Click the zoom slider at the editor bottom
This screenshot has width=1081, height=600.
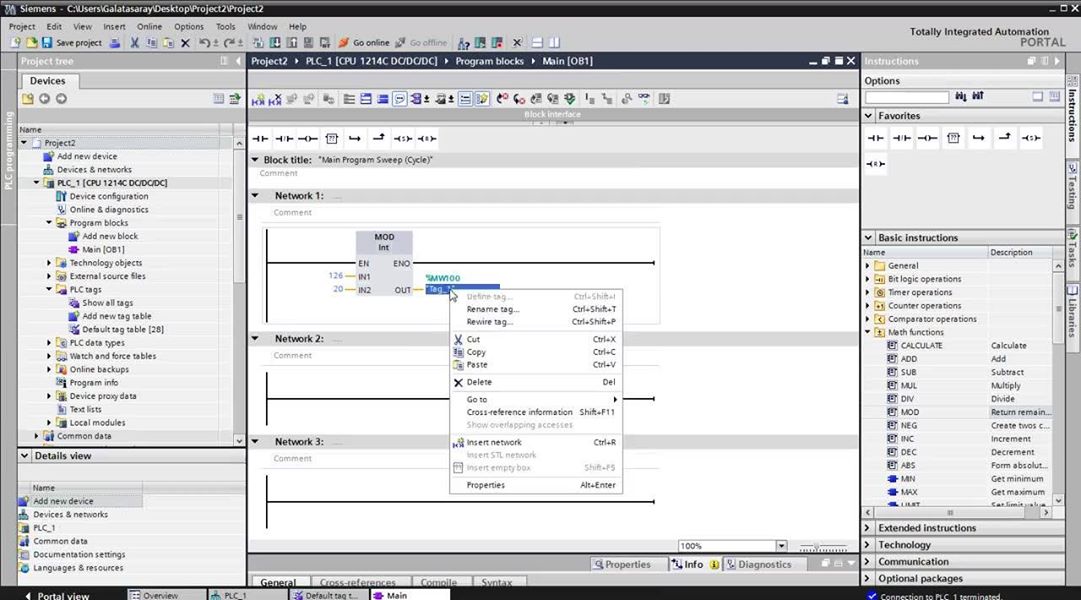point(823,547)
